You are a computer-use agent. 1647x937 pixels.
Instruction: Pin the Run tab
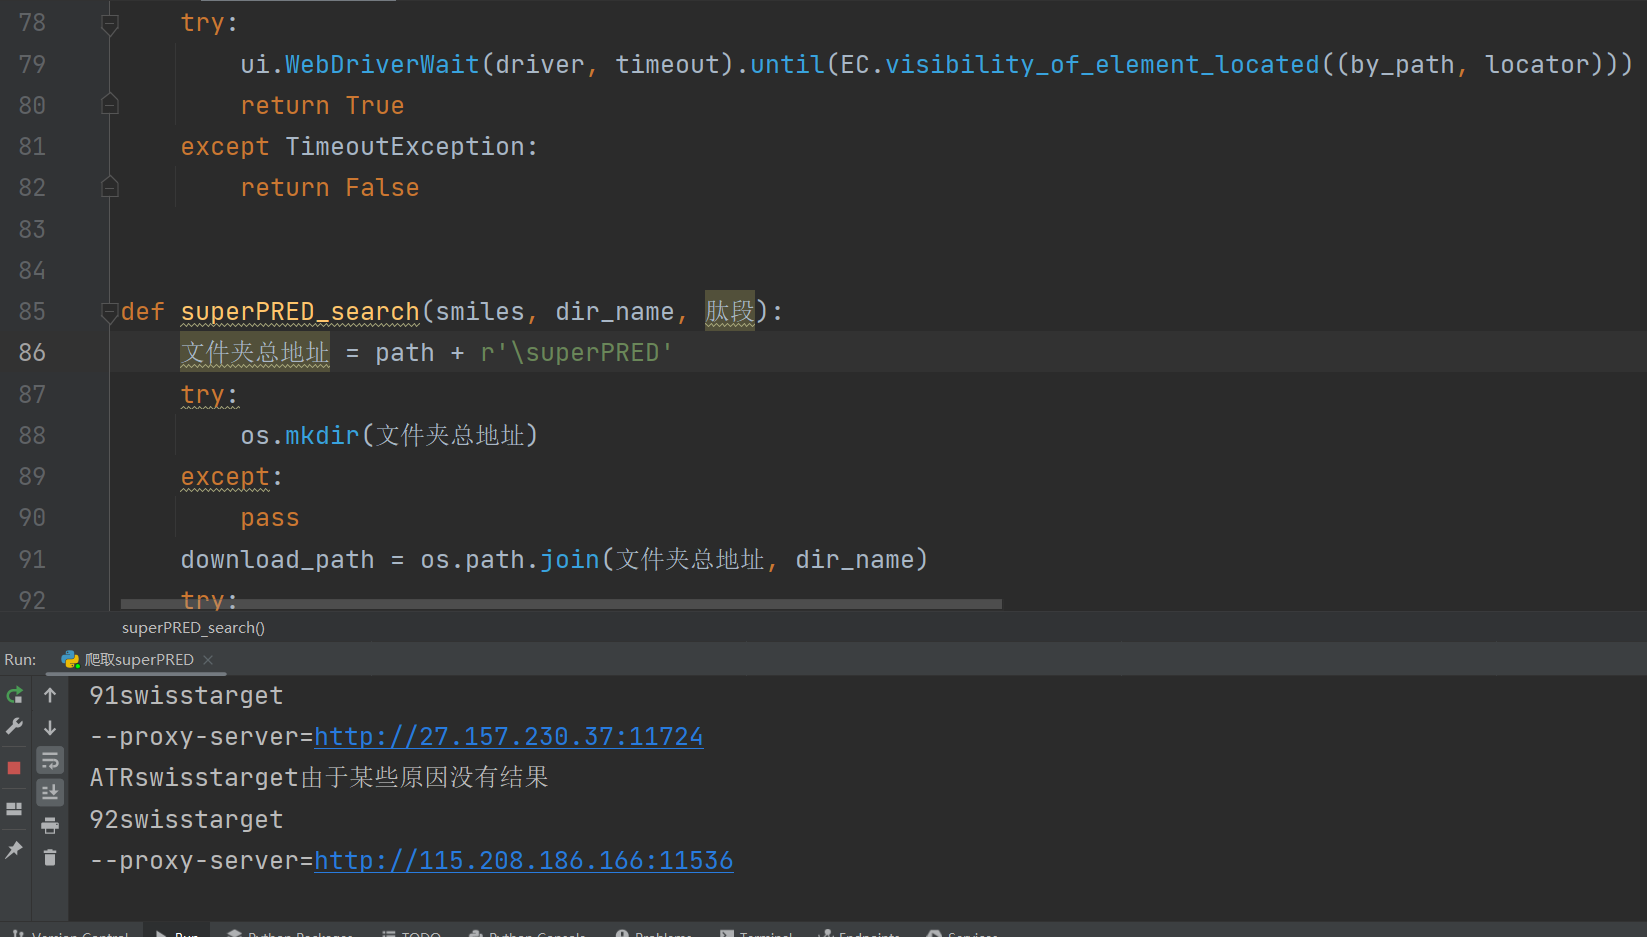coord(14,850)
